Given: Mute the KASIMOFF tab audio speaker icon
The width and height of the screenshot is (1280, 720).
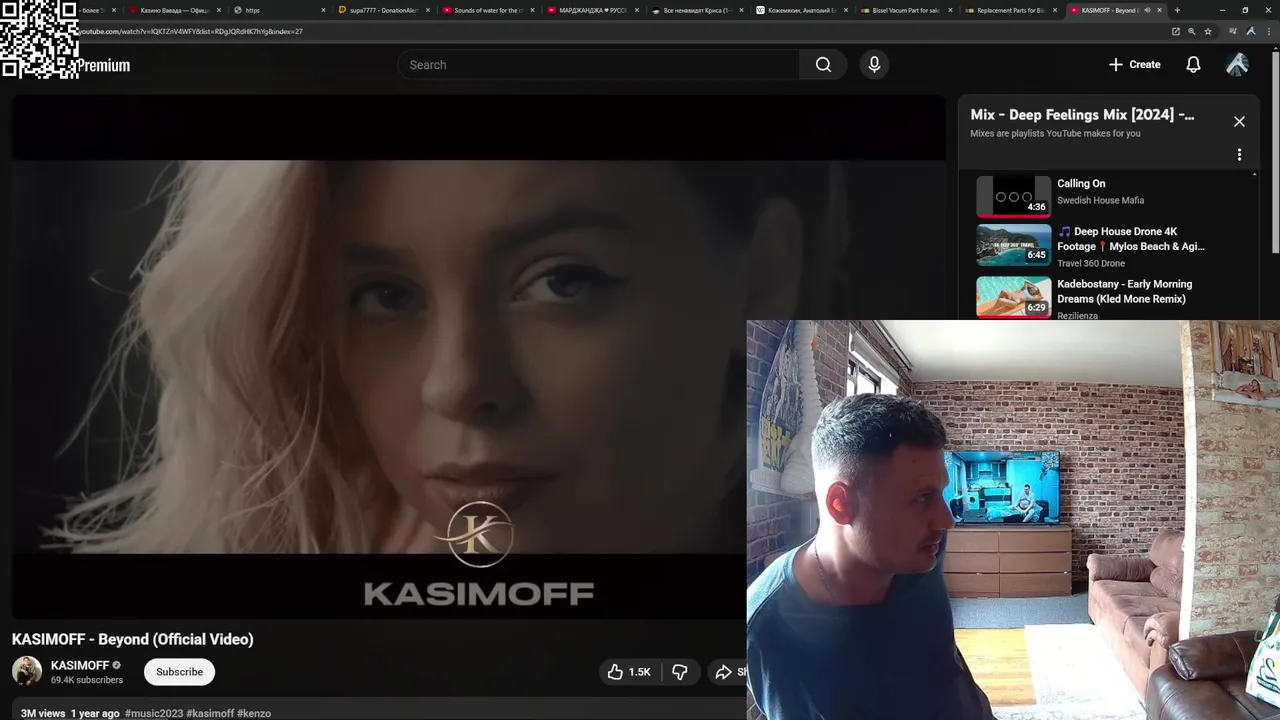Looking at the screenshot, I should (1147, 10).
